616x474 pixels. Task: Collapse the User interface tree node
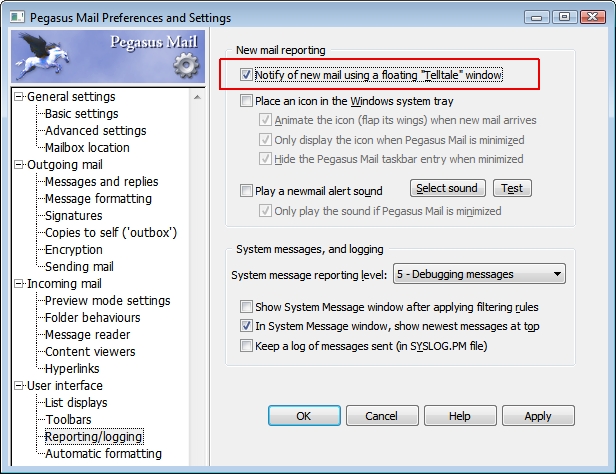(x=19, y=386)
